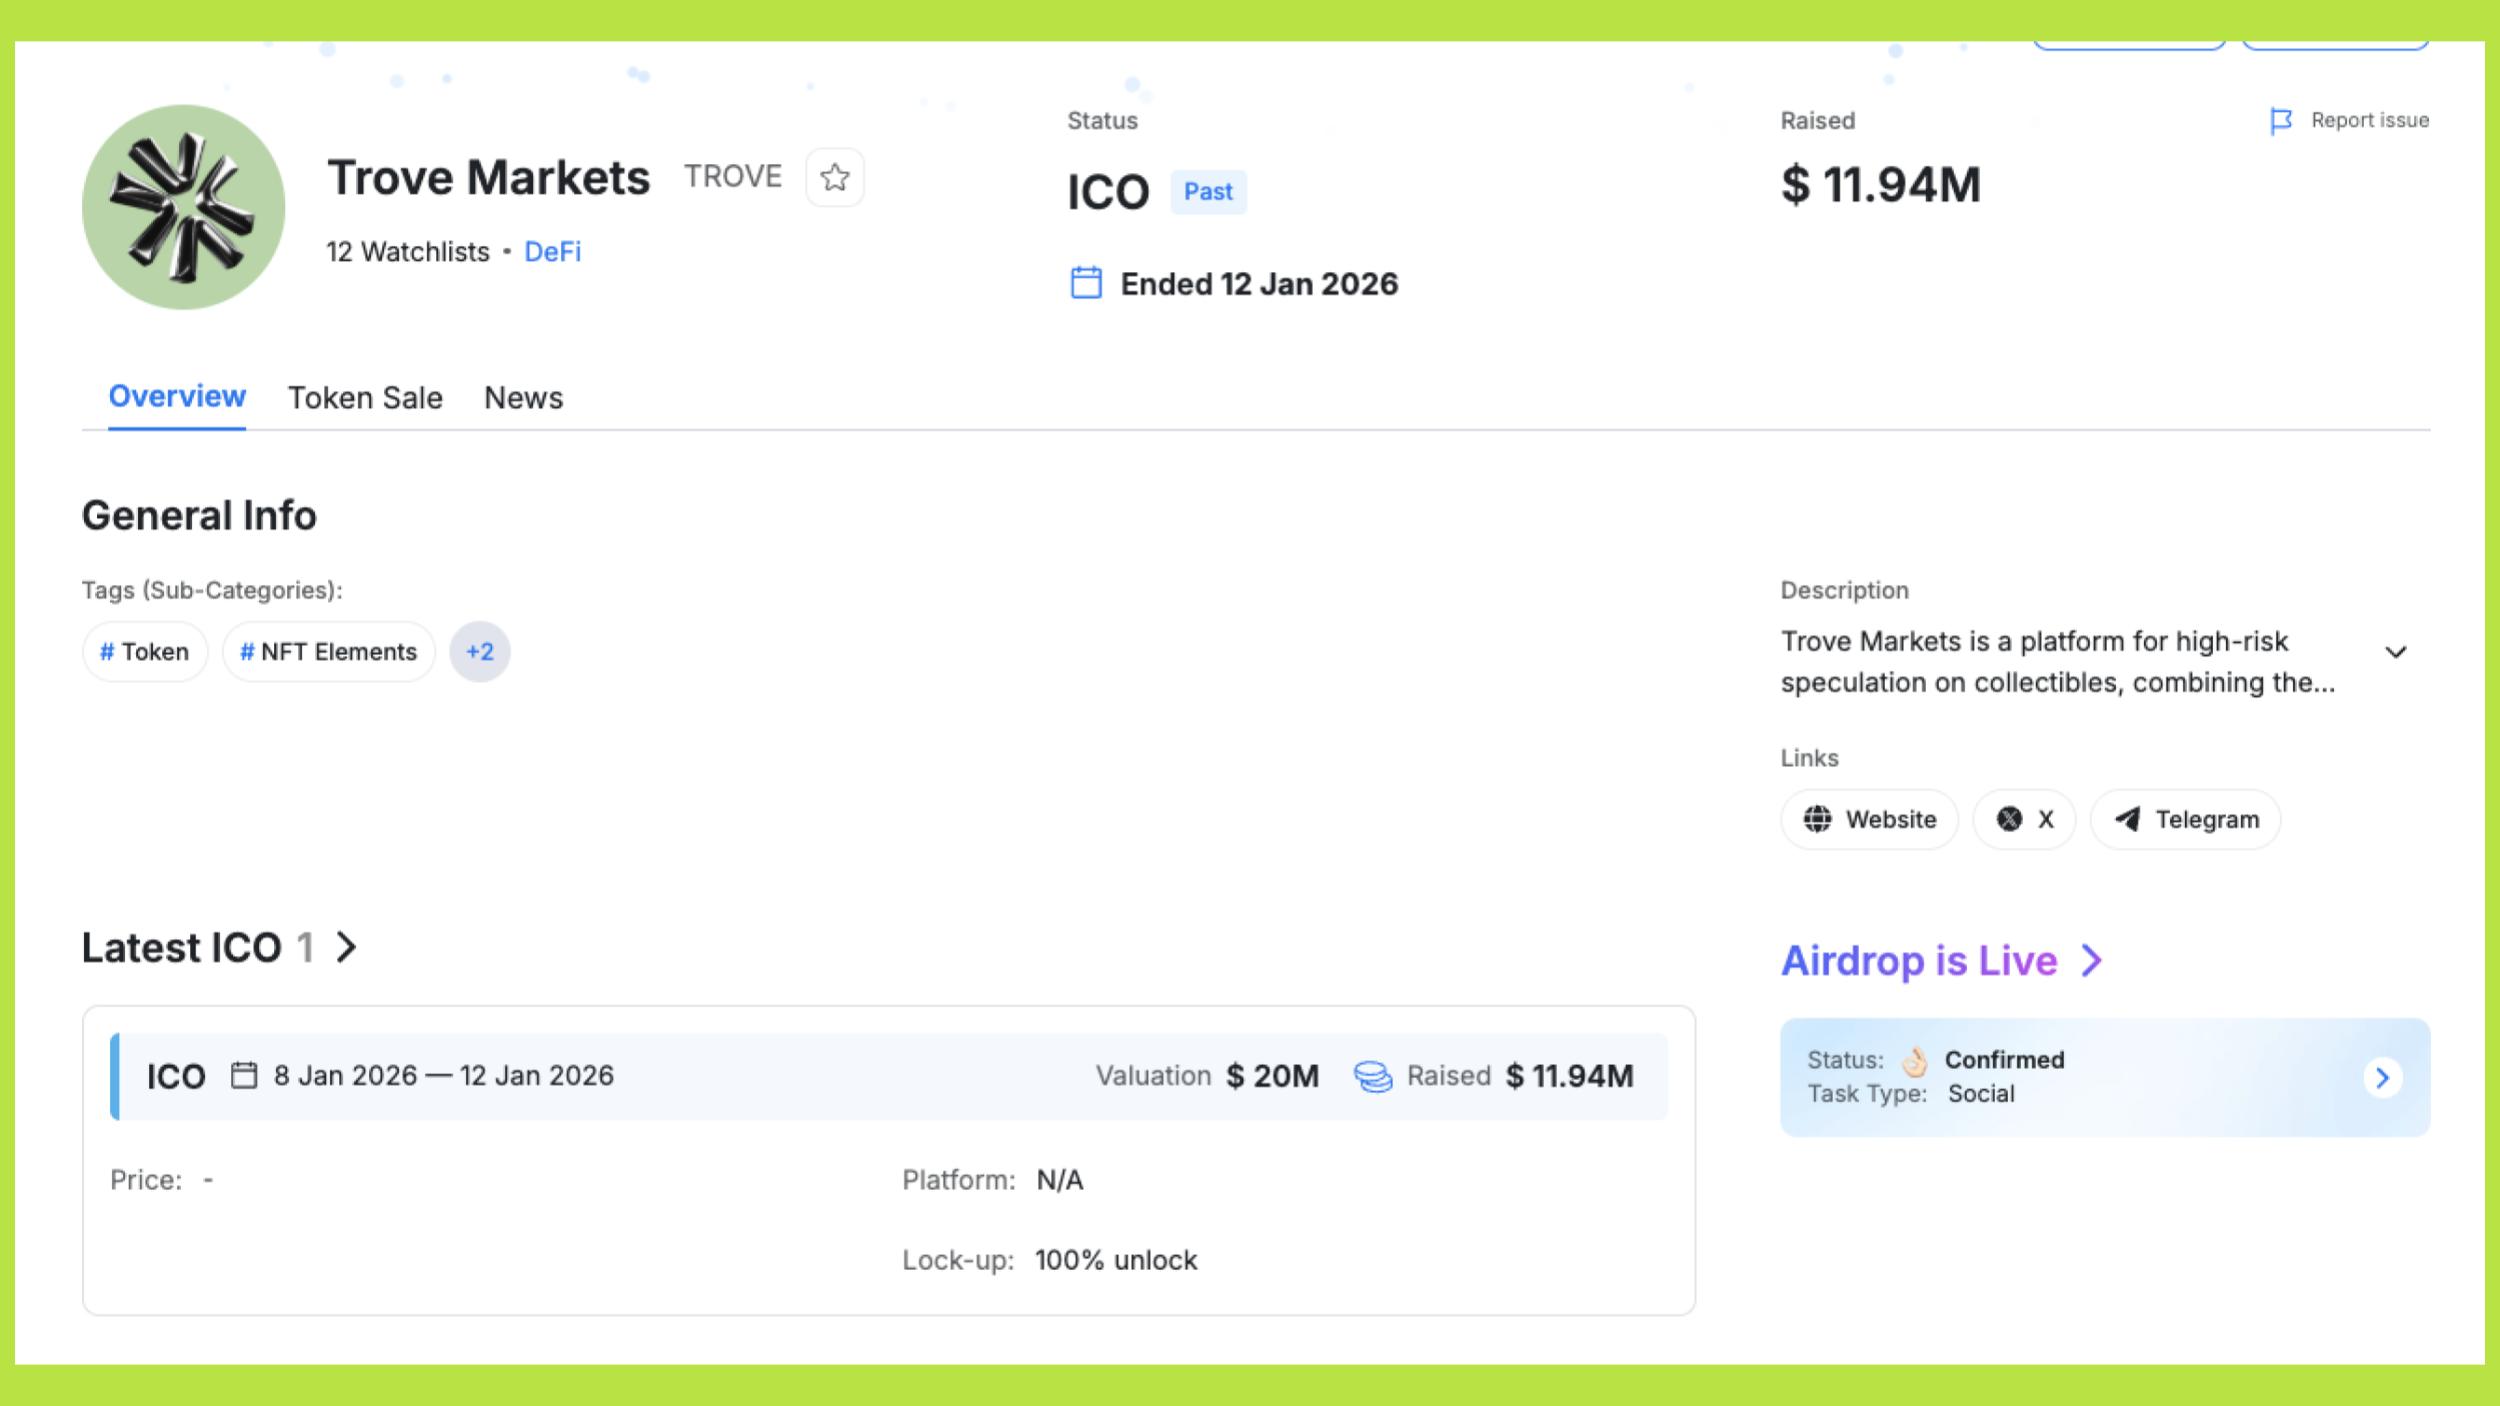Open the Website globe link
Screen dimensions: 2500x1406
pos(1869,819)
